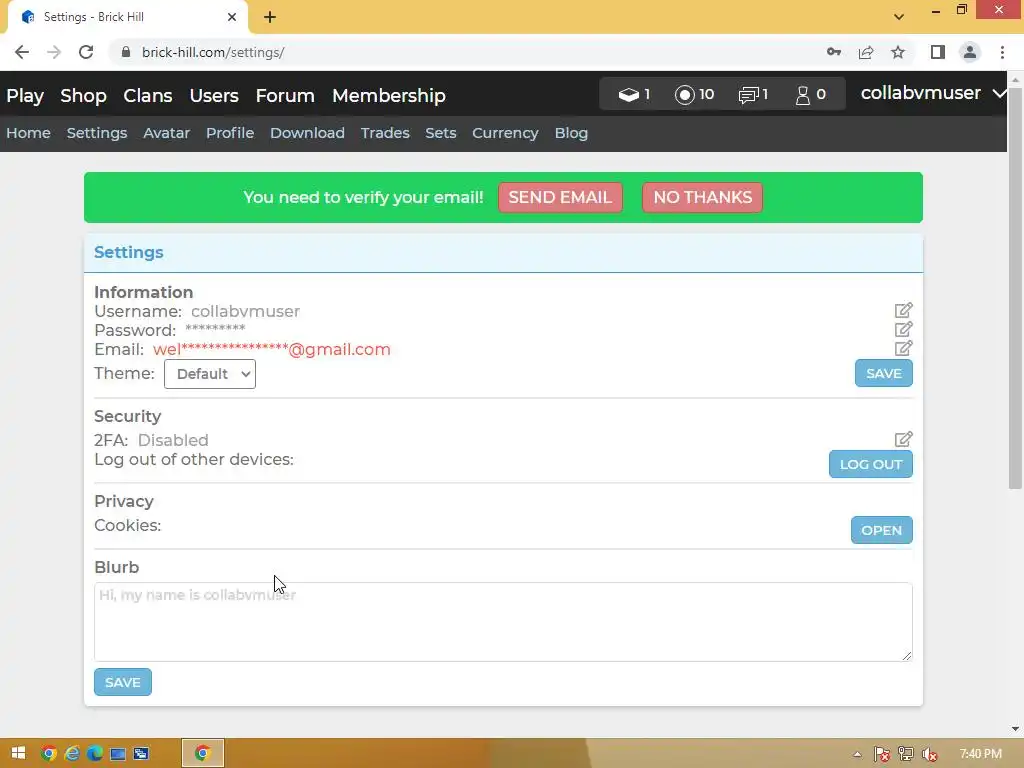The image size is (1024, 768).
Task: Open the Clans menu item
Action: [148, 95]
